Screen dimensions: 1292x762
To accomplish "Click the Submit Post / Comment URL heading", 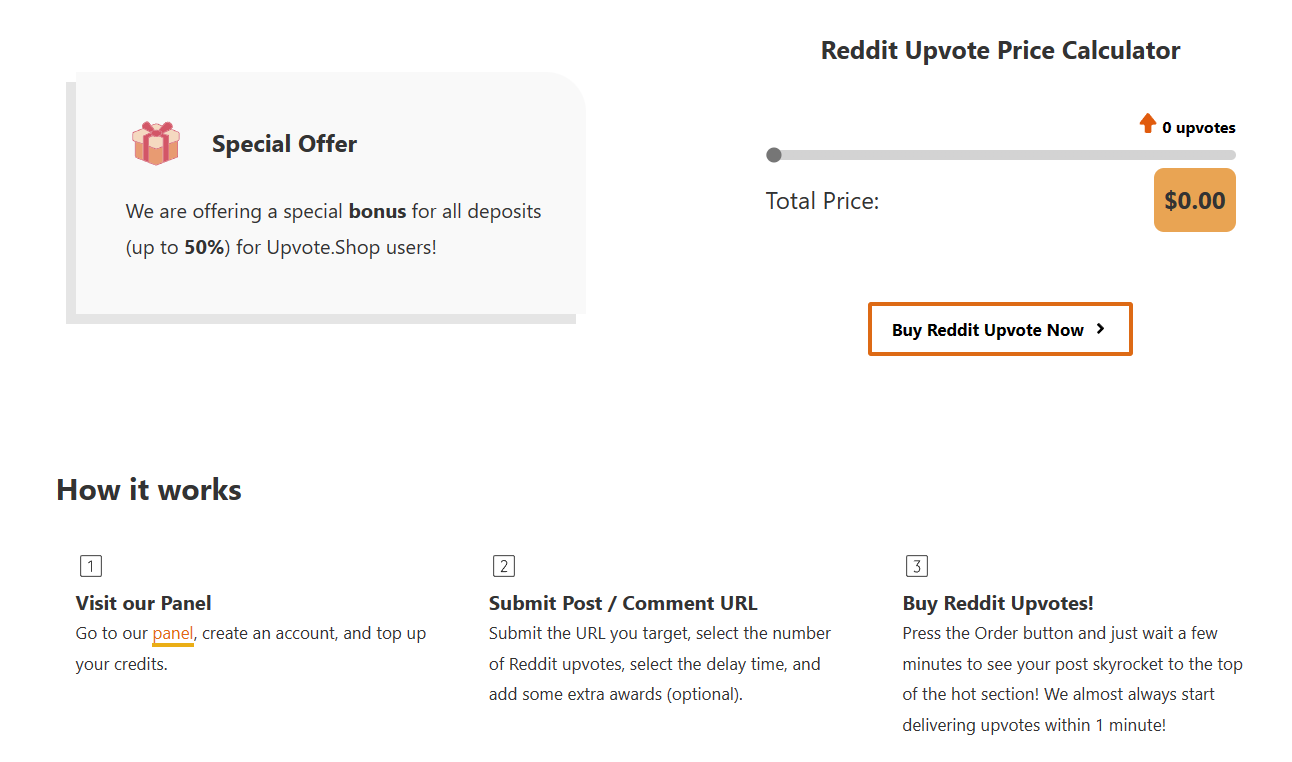I will tap(623, 603).
